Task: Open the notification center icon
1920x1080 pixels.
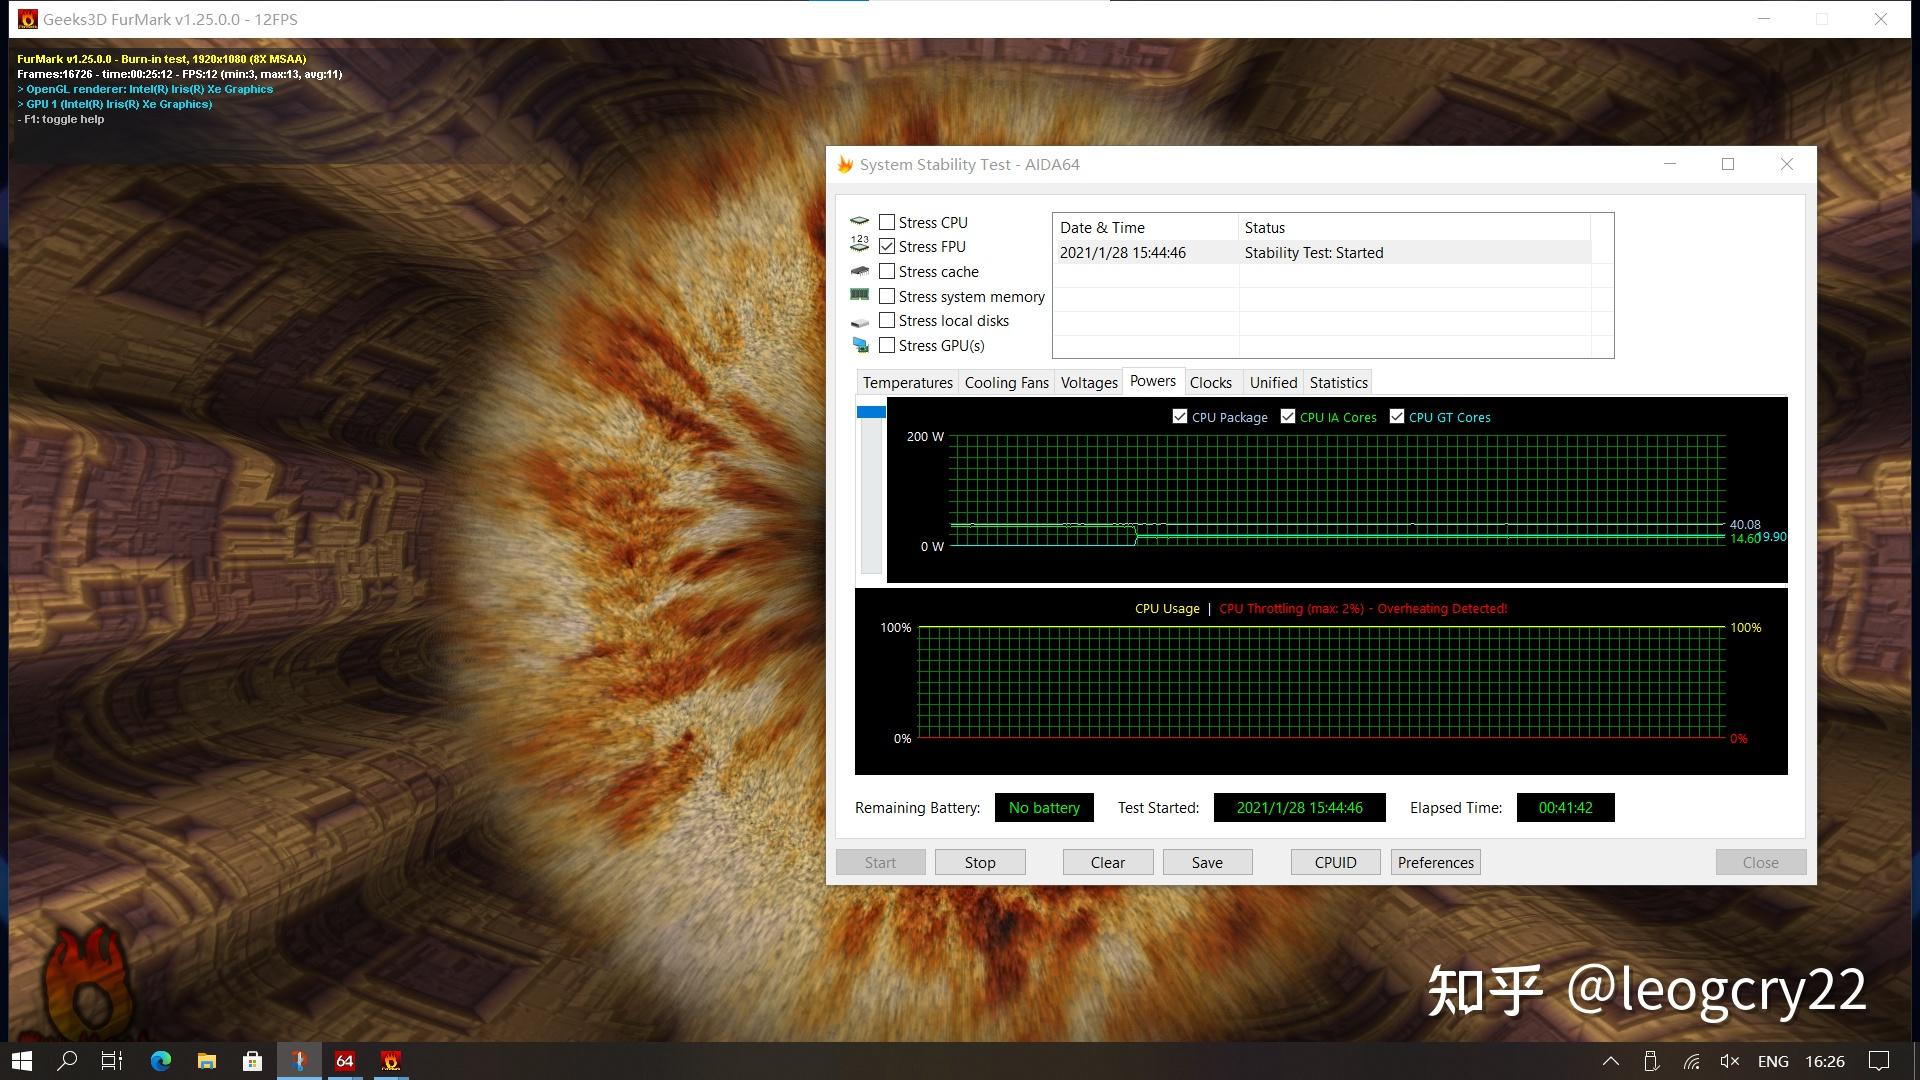Action: (x=1879, y=1061)
